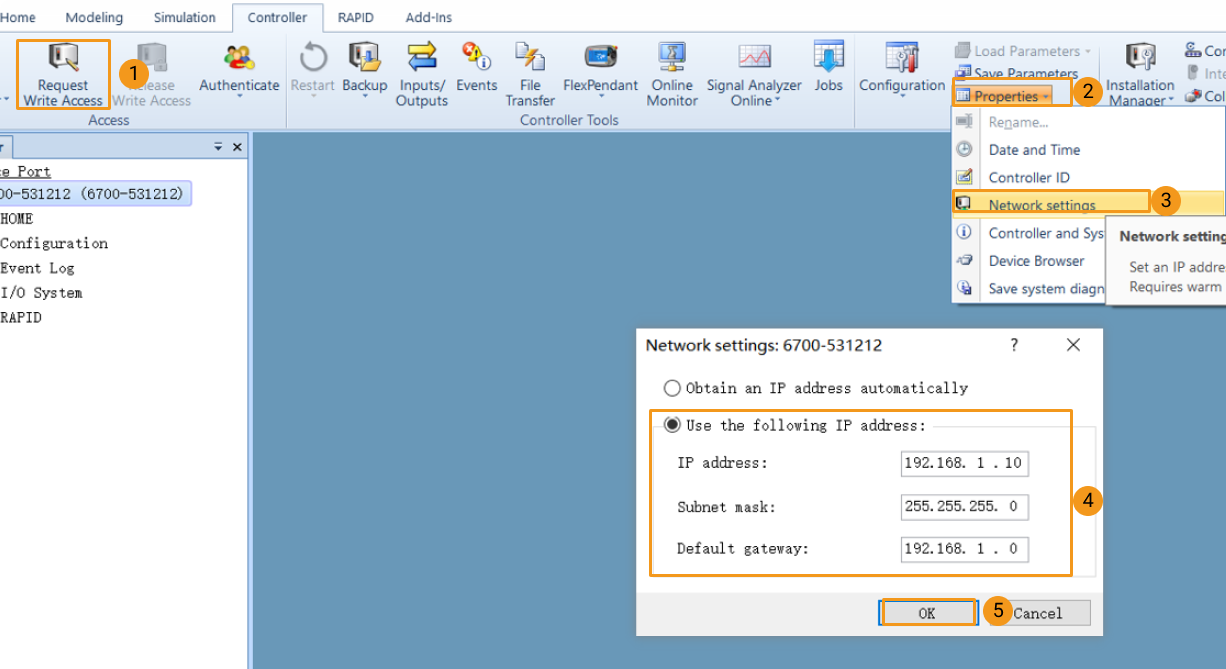Image resolution: width=1226 pixels, height=669 pixels.
Task: Select Controller ID menu entry
Action: [x=1029, y=178]
